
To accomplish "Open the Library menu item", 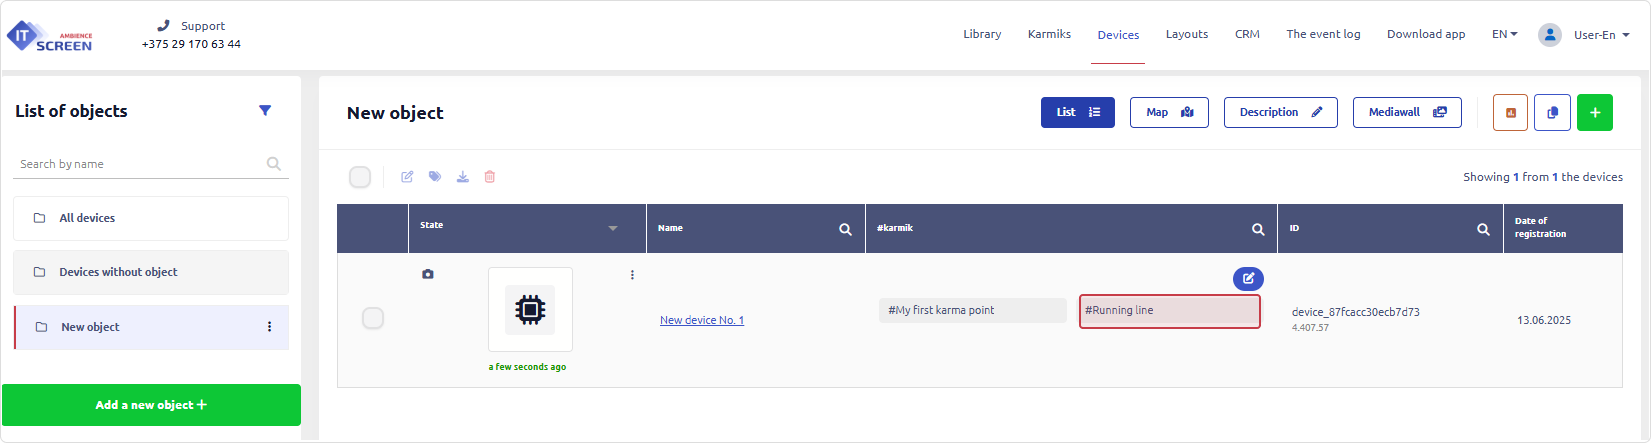I will pyautogui.click(x=981, y=34).
